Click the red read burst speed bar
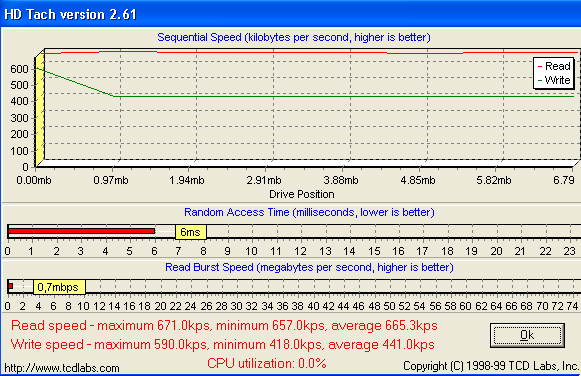This screenshot has height=376, width=581. [x=10, y=286]
